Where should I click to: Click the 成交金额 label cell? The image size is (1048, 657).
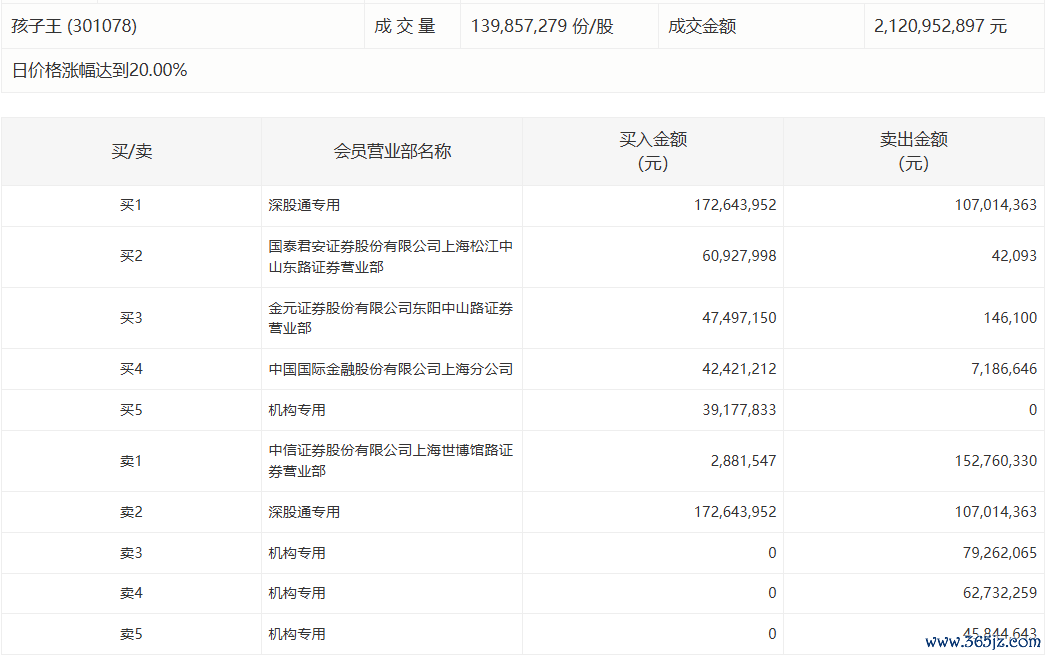[x=702, y=26]
